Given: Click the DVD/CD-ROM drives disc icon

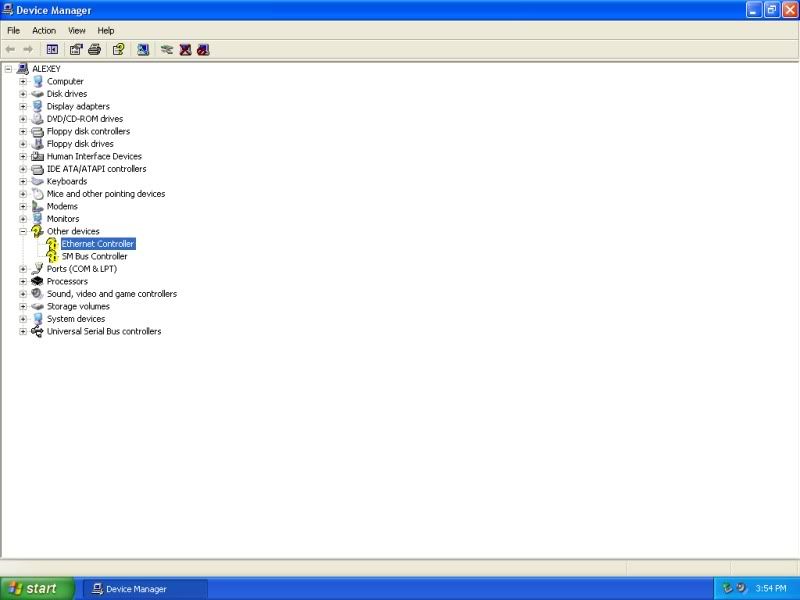Looking at the screenshot, I should point(37,119).
